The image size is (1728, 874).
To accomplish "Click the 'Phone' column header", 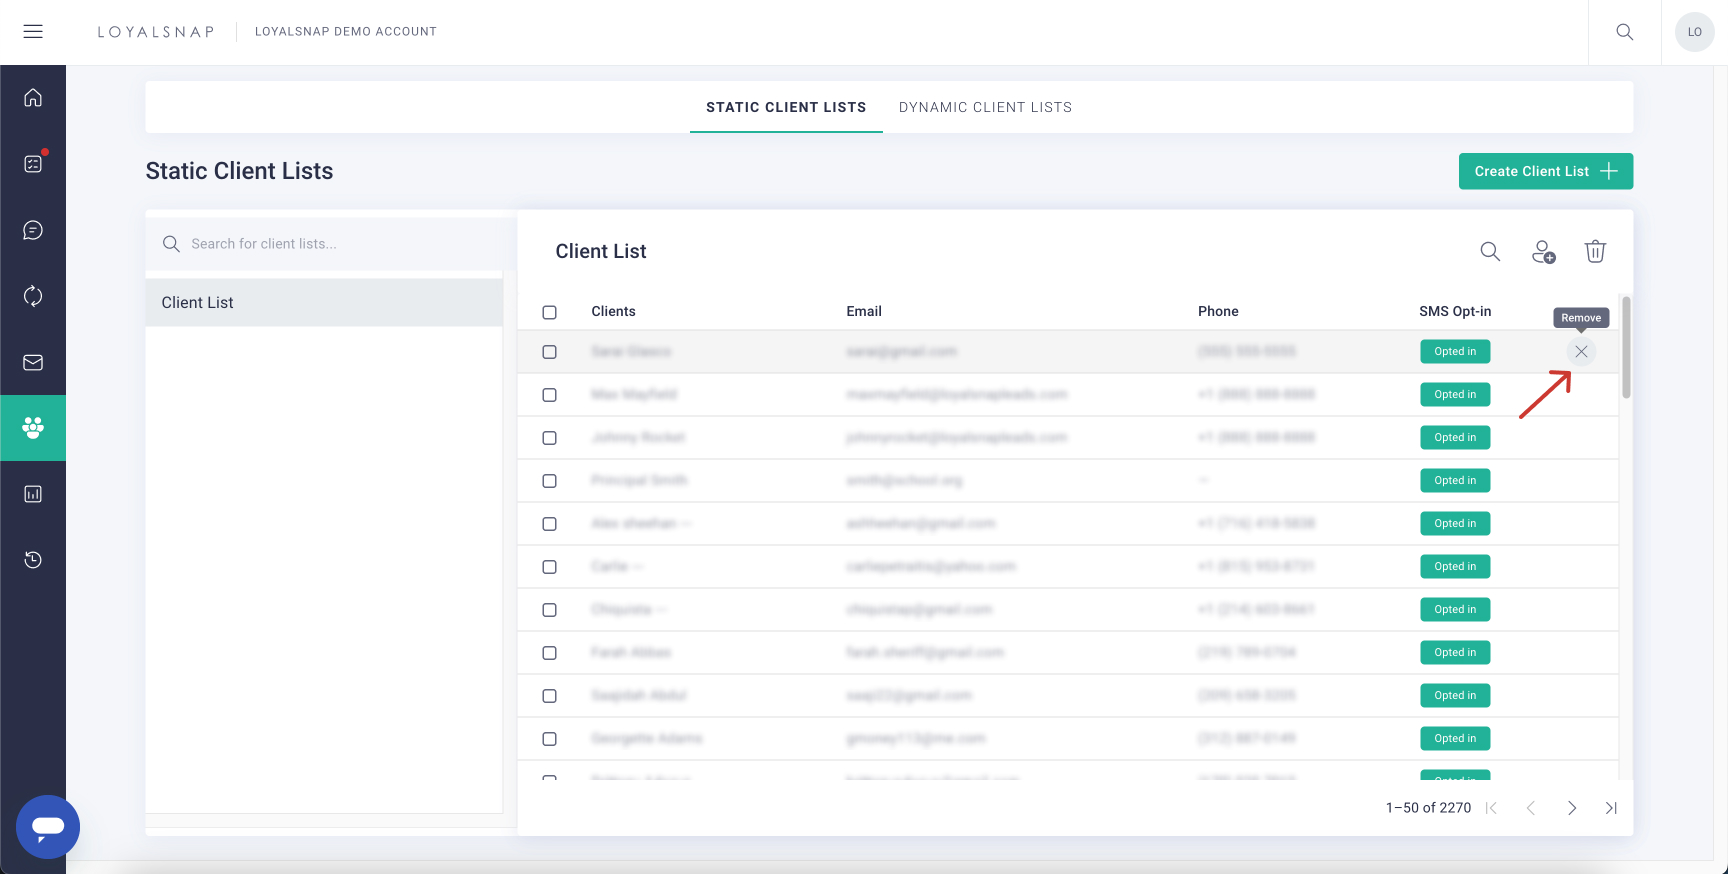I will (x=1218, y=311).
